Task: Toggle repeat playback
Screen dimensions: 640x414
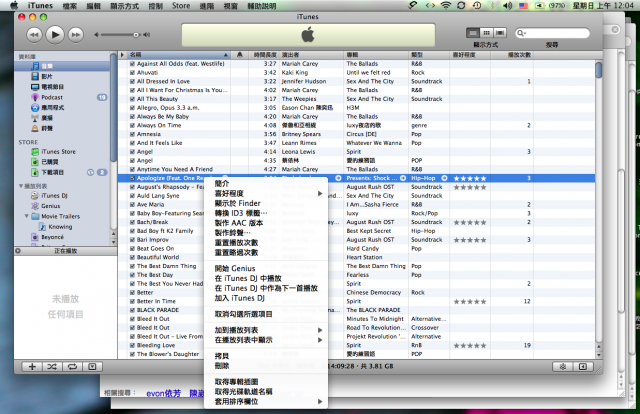Action: (x=72, y=367)
